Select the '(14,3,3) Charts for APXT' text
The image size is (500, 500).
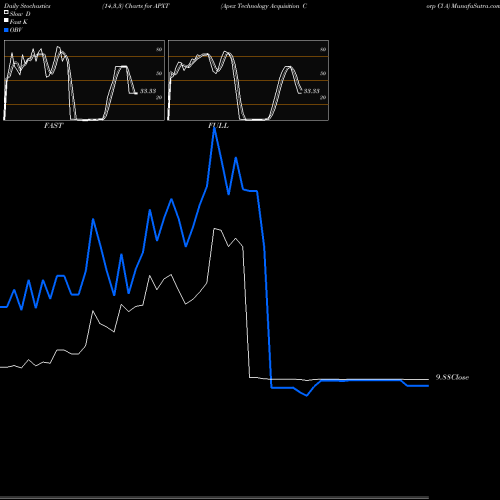136,6
